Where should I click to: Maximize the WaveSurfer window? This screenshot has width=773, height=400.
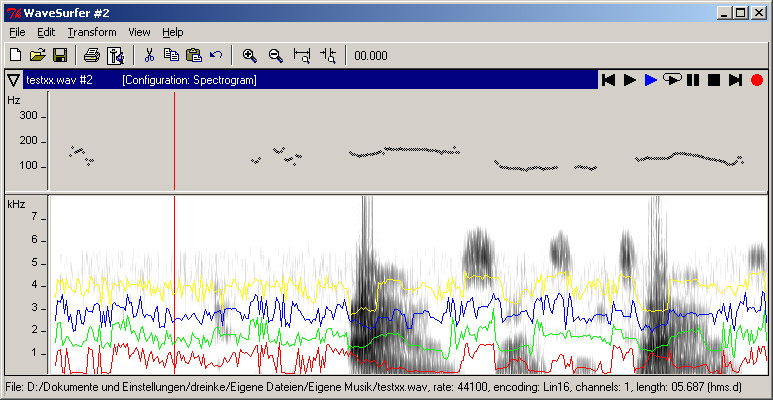coord(740,13)
